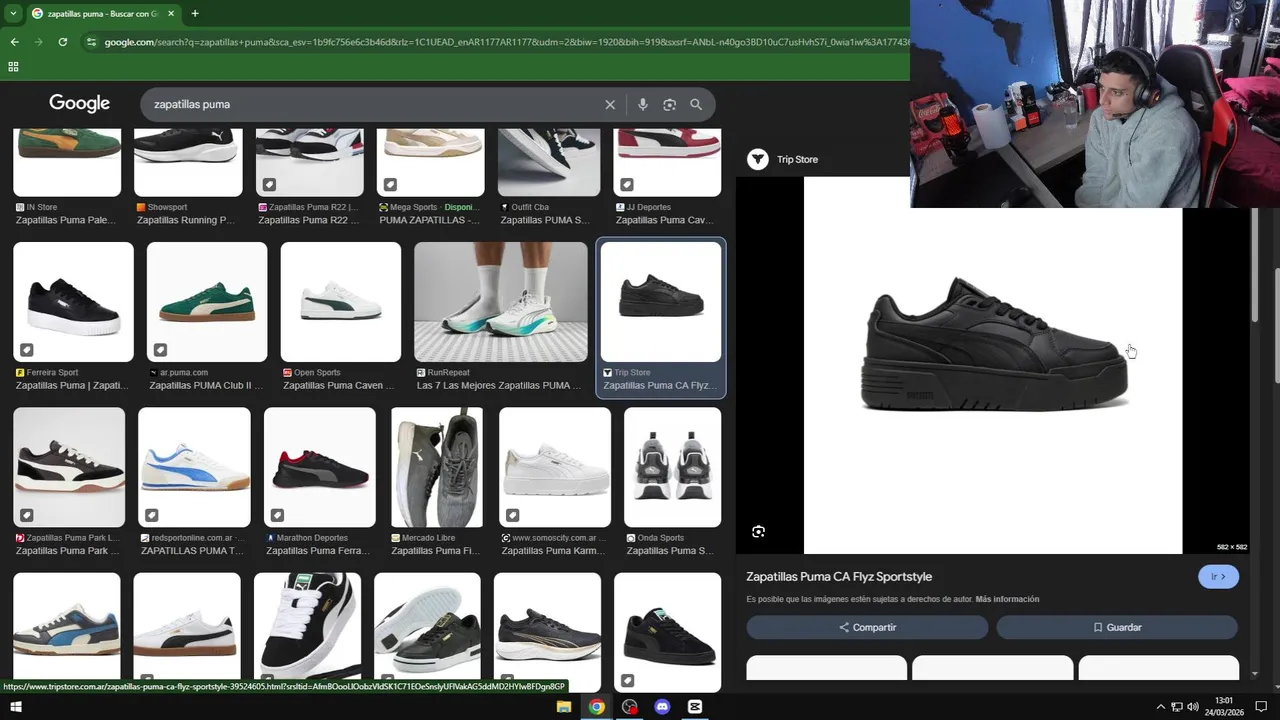Click the address bar URL

[505, 42]
